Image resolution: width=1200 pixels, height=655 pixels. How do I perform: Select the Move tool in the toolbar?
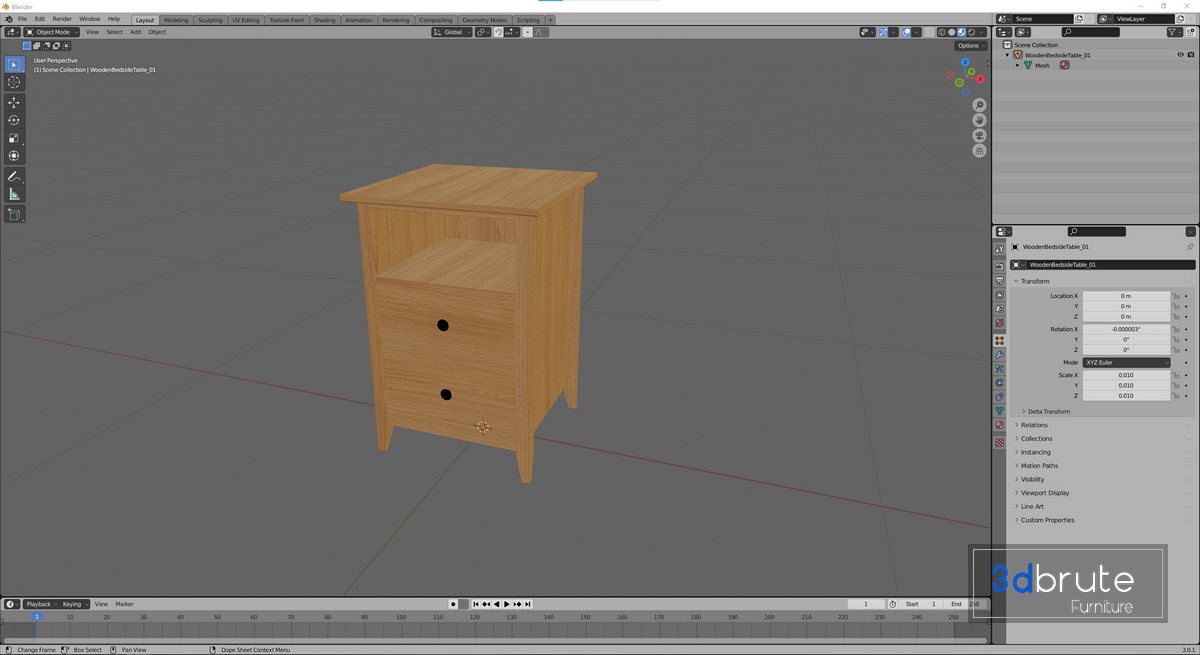[14, 102]
